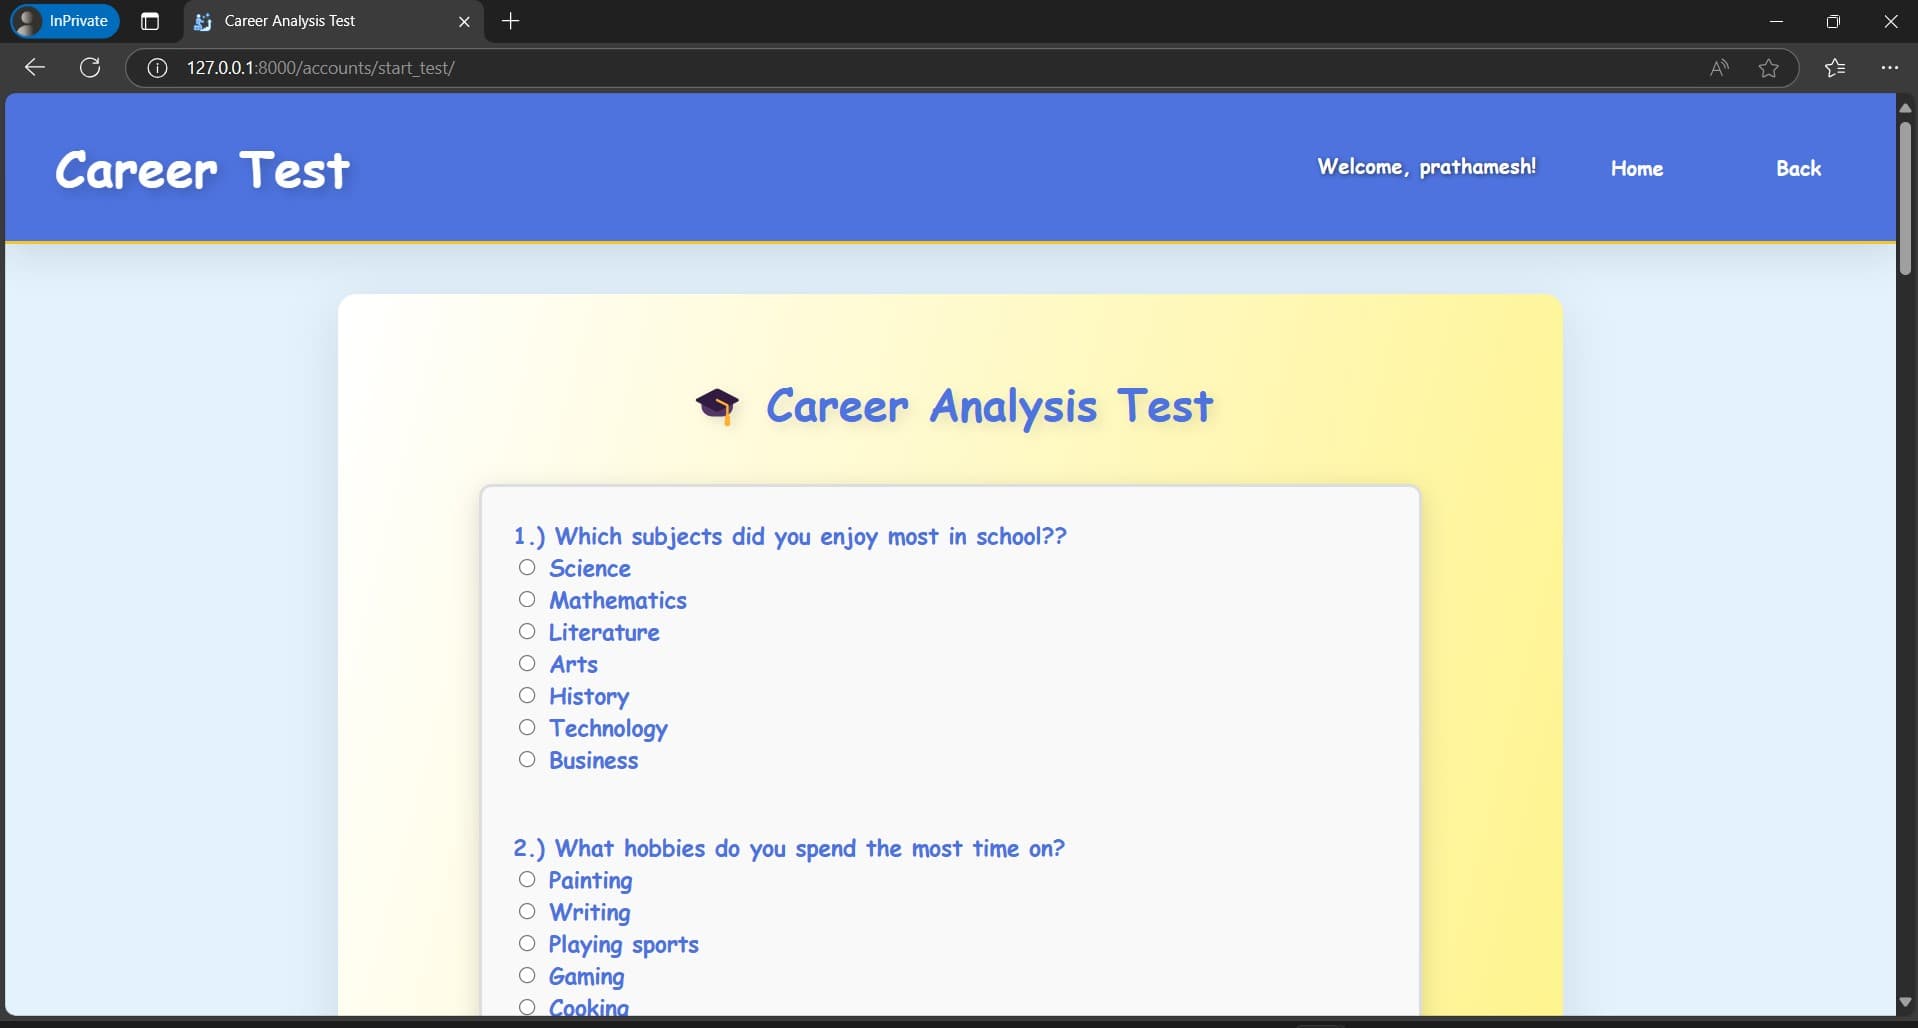The width and height of the screenshot is (1918, 1028).
Task: Click question 1 text about school subjects
Action: point(790,537)
